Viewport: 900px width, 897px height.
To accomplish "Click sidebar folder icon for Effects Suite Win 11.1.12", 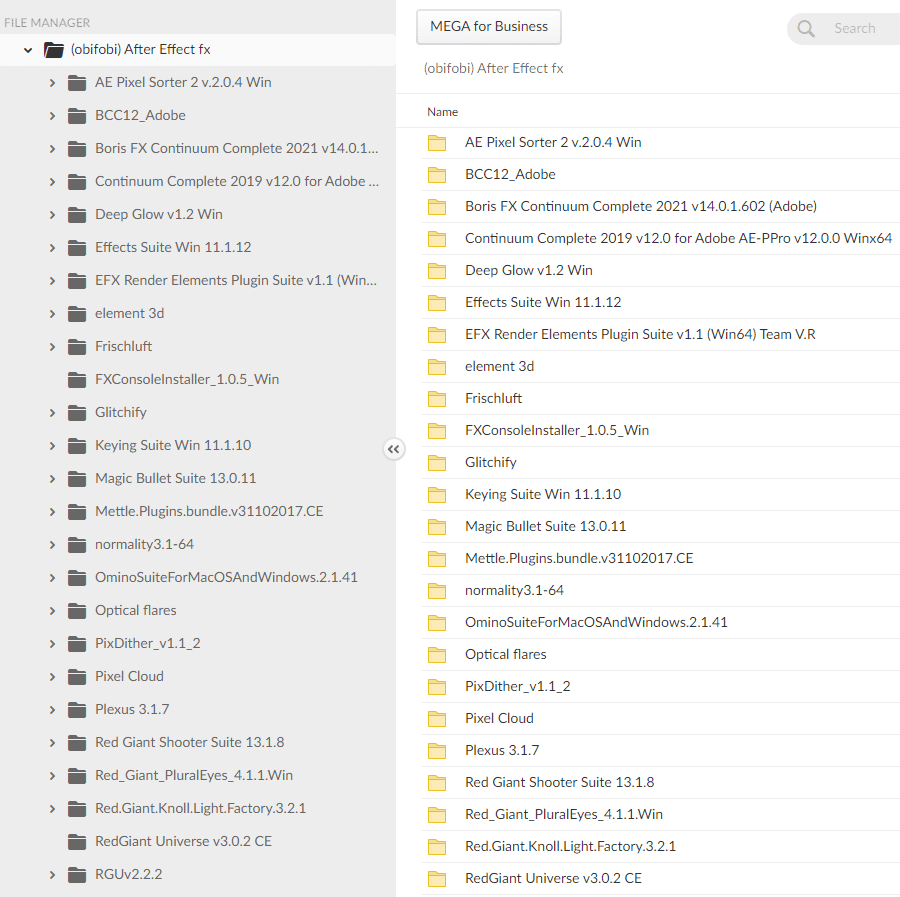I will tap(77, 248).
